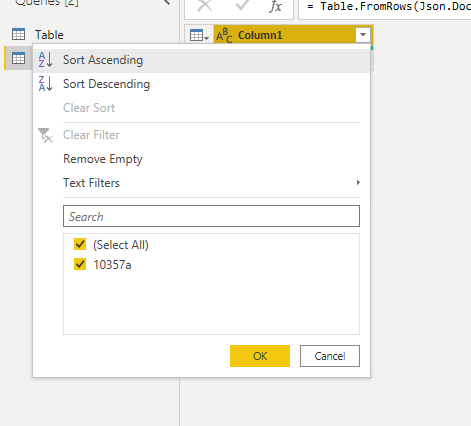The image size is (471, 426).
Task: Click the Table query grid icon
Action: (18, 34)
